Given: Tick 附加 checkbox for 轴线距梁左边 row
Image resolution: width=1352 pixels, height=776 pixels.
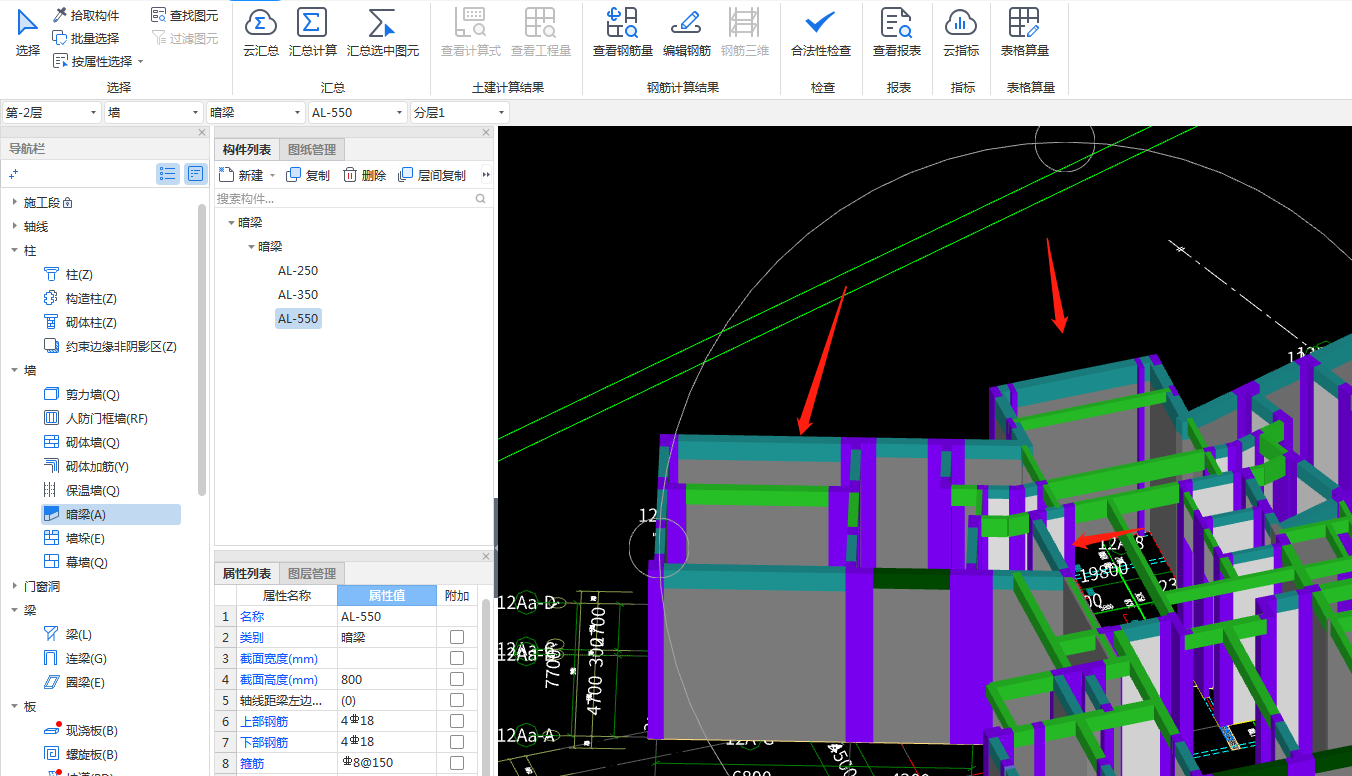Looking at the screenshot, I should point(457,700).
